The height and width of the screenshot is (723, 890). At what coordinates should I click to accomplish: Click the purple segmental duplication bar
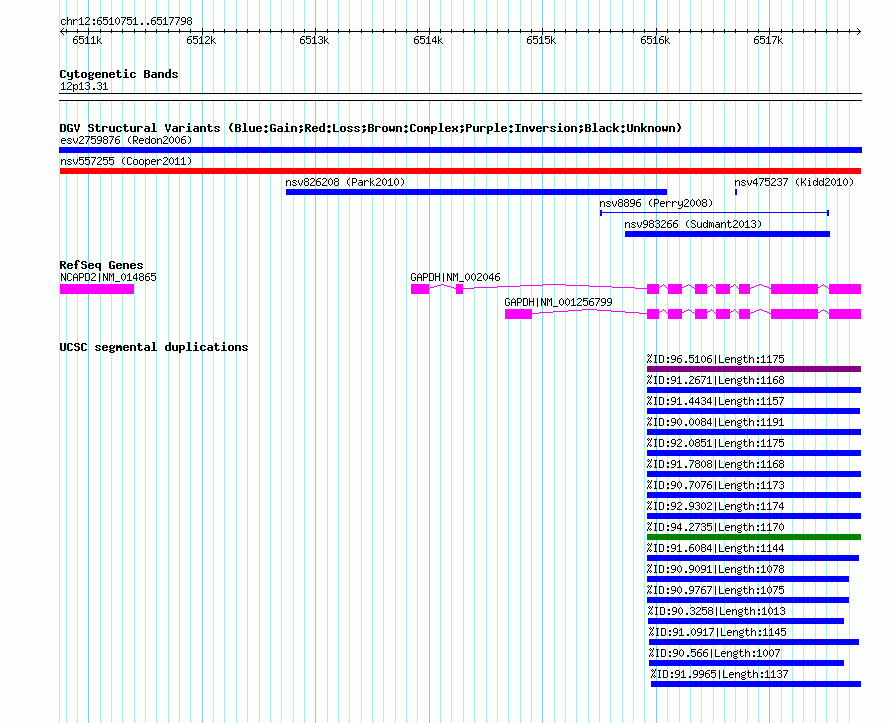coord(754,369)
